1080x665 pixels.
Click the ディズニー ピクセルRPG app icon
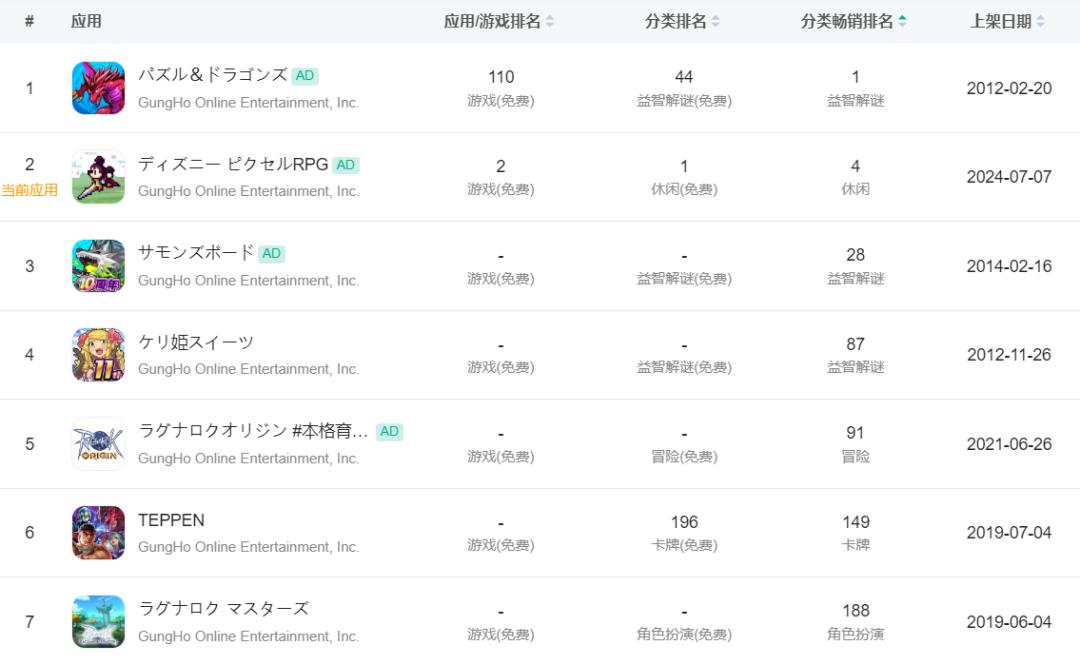point(98,177)
